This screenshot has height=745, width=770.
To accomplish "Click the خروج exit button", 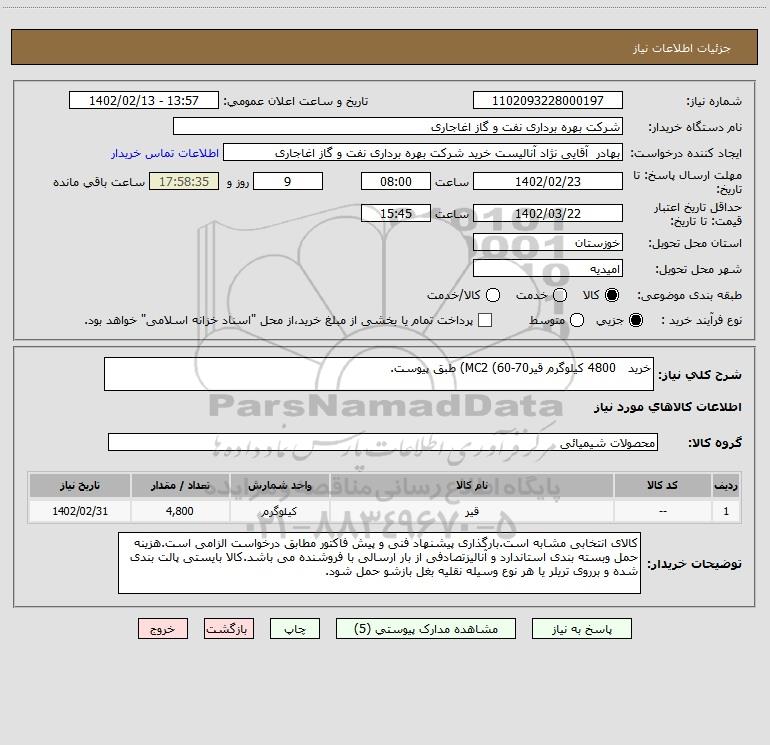I will (x=163, y=629).
